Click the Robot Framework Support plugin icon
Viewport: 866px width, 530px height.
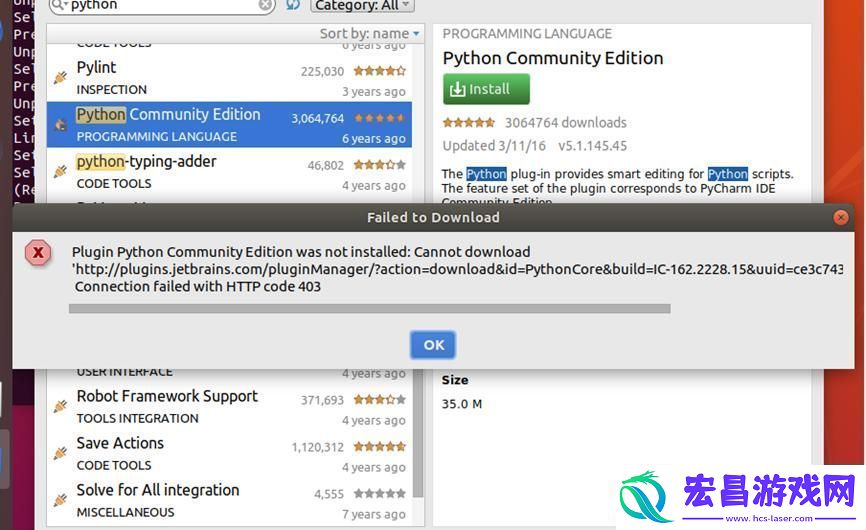[60, 407]
